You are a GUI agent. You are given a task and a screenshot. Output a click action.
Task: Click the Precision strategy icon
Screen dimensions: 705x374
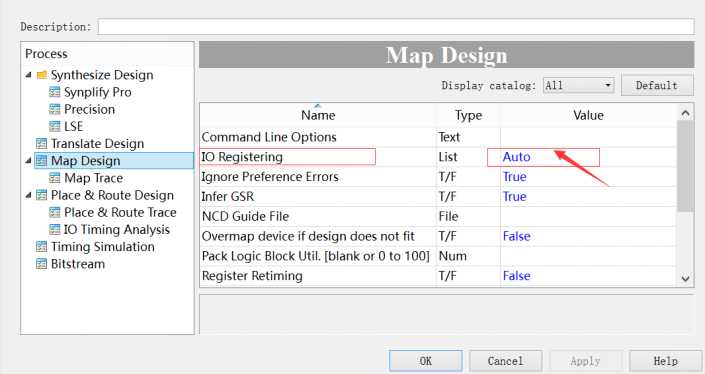(54, 109)
